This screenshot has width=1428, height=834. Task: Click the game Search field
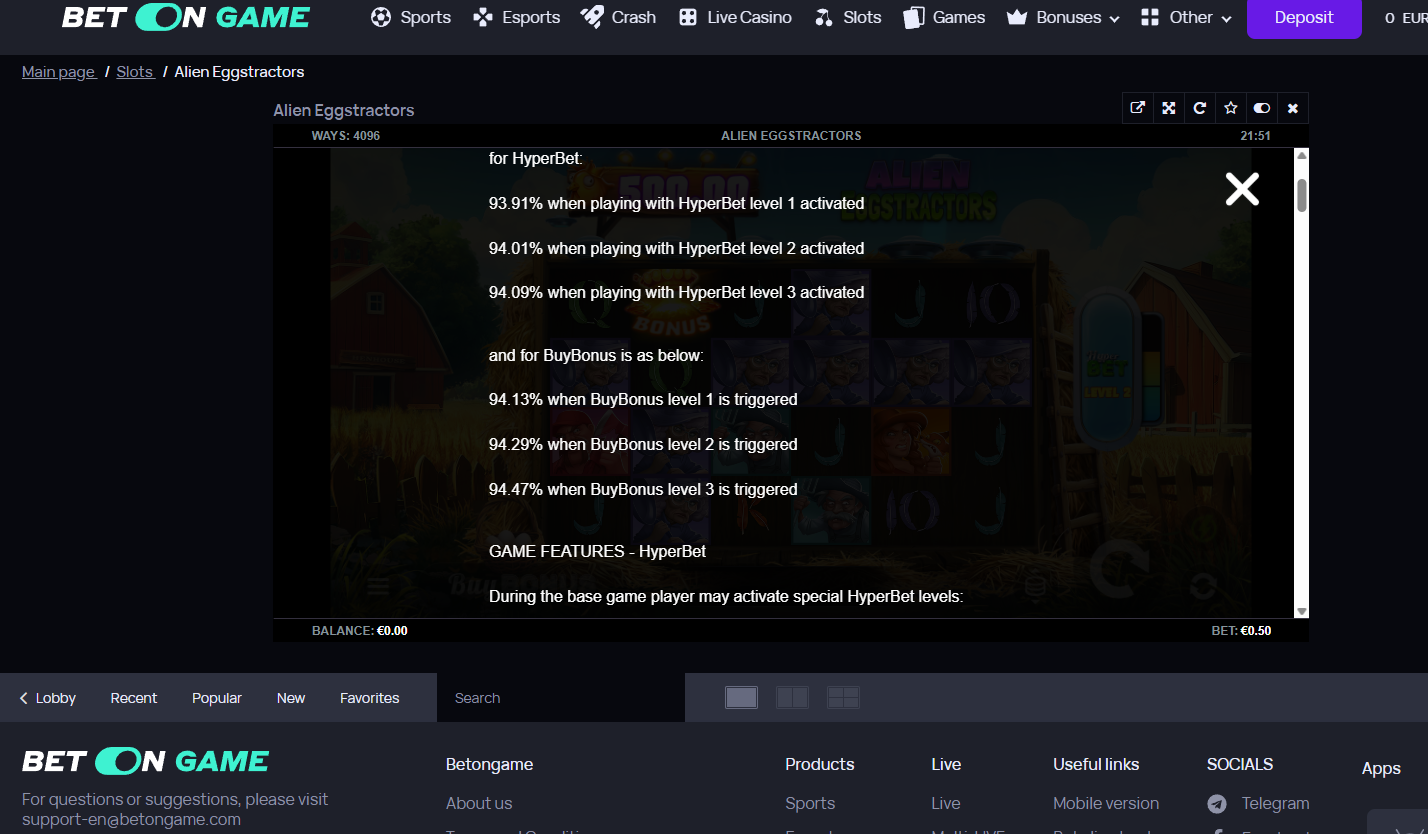coord(560,698)
